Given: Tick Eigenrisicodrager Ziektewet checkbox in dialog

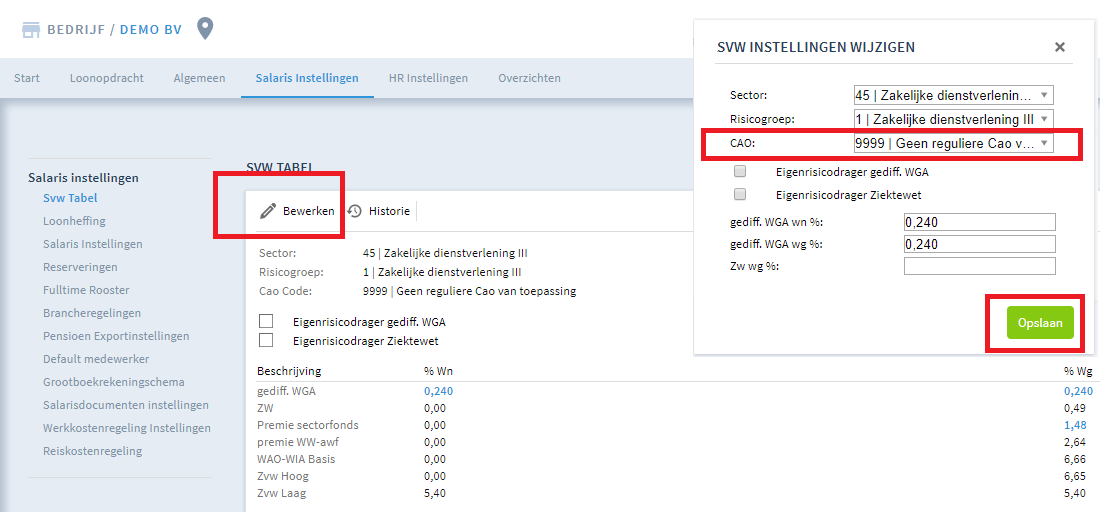Looking at the screenshot, I should click(739, 194).
